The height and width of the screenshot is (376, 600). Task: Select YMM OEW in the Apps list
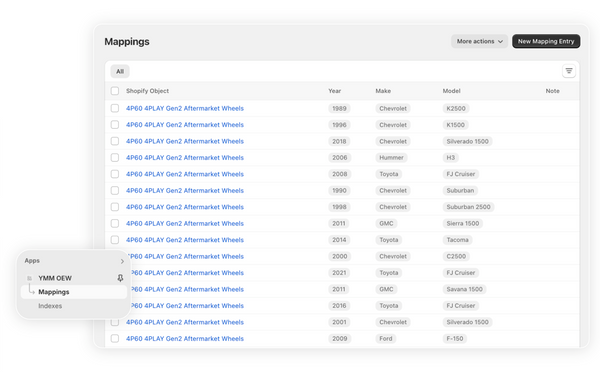pyautogui.click(x=55, y=278)
